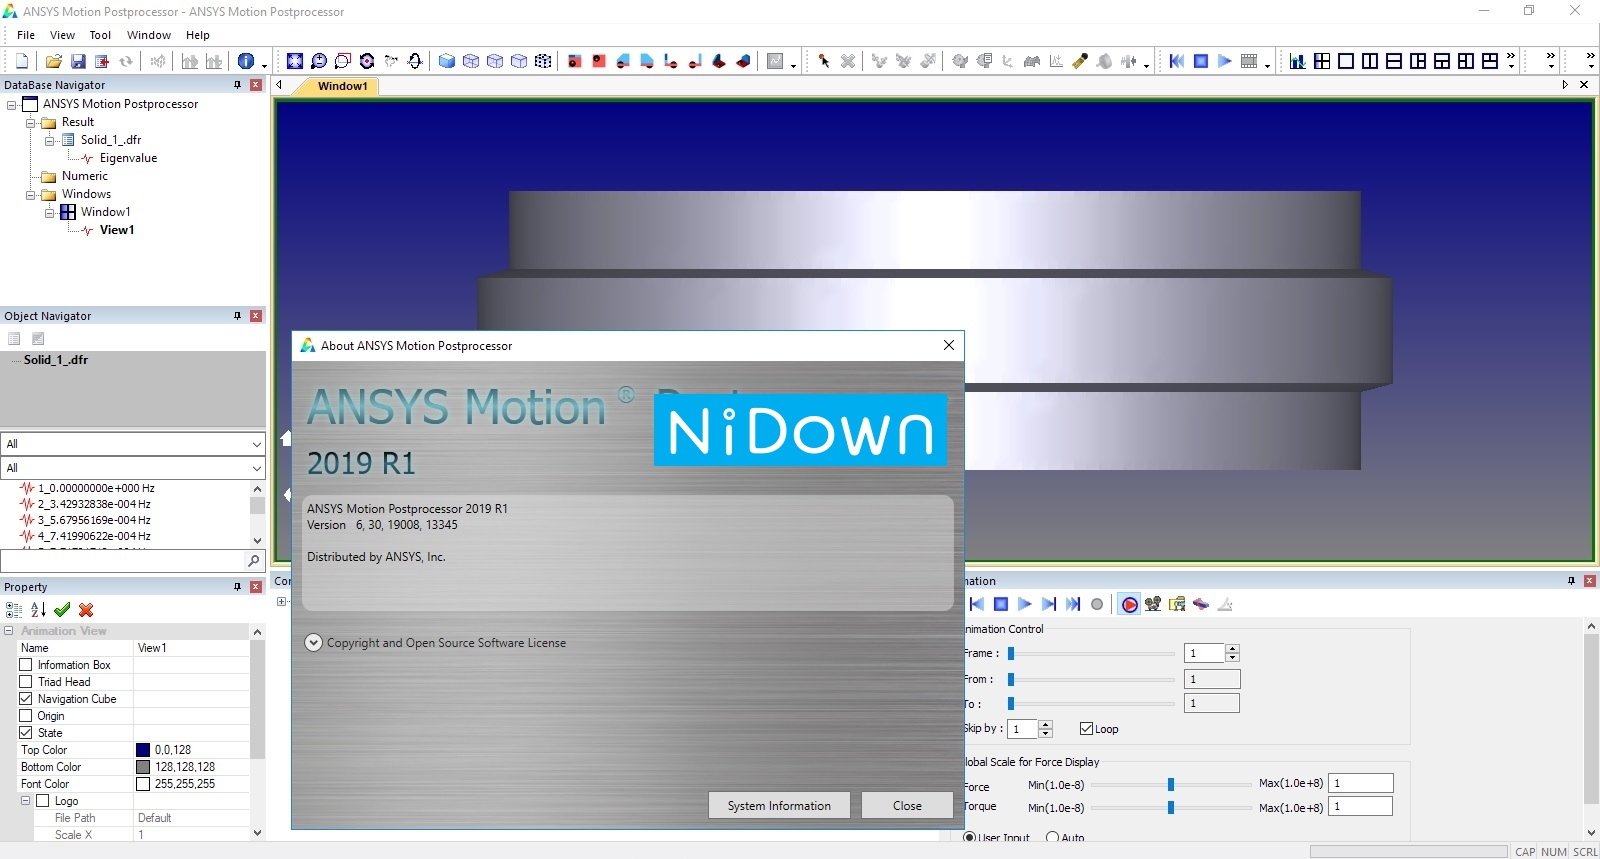1600x859 pixels.
Task: Click the arrow pointer select icon in toolbar
Action: tap(824, 61)
